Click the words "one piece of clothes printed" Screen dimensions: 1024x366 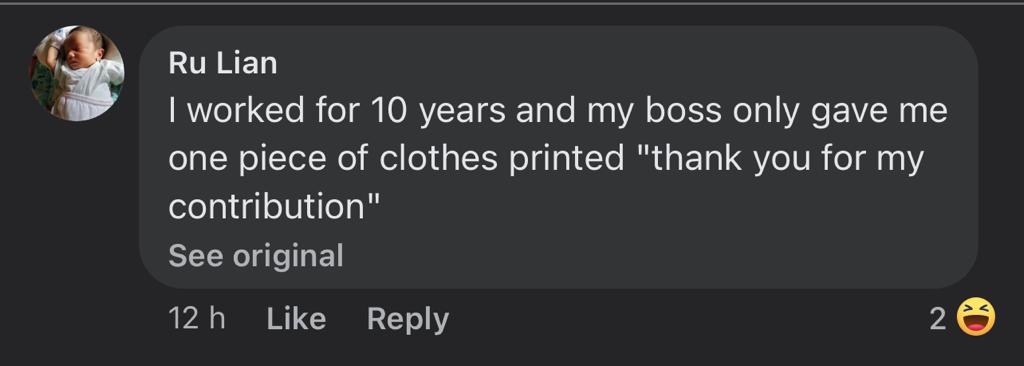point(396,160)
